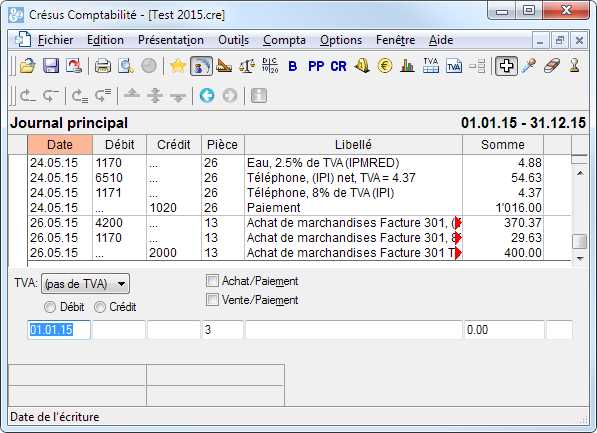
Task: Open the CR result account icon
Action: click(x=338, y=66)
